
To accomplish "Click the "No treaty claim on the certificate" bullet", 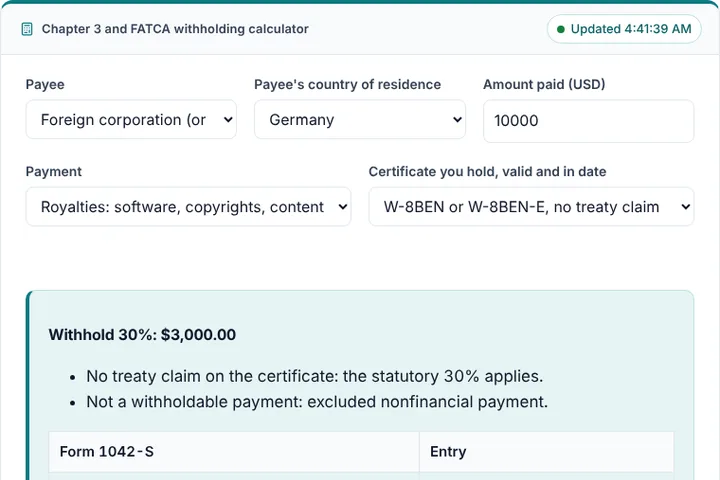I will pos(315,376).
